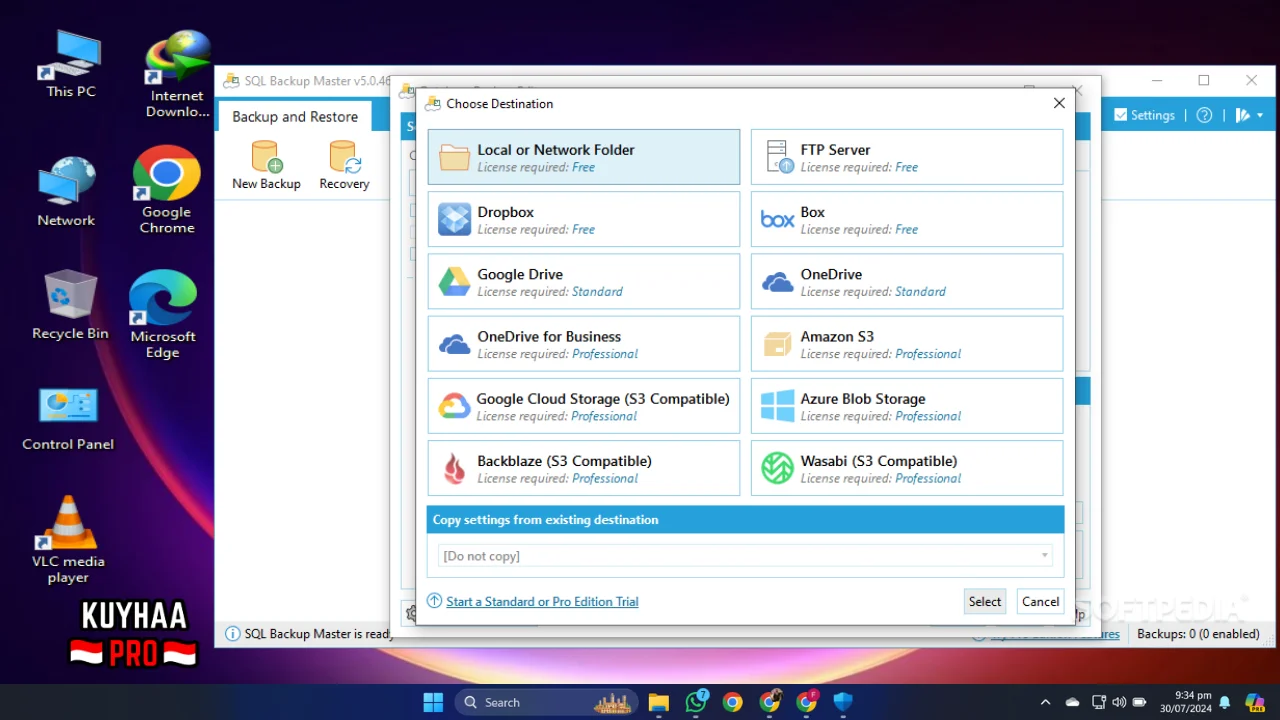Click the Backups: 0 status text
The width and height of the screenshot is (1280, 720).
click(x=1198, y=634)
